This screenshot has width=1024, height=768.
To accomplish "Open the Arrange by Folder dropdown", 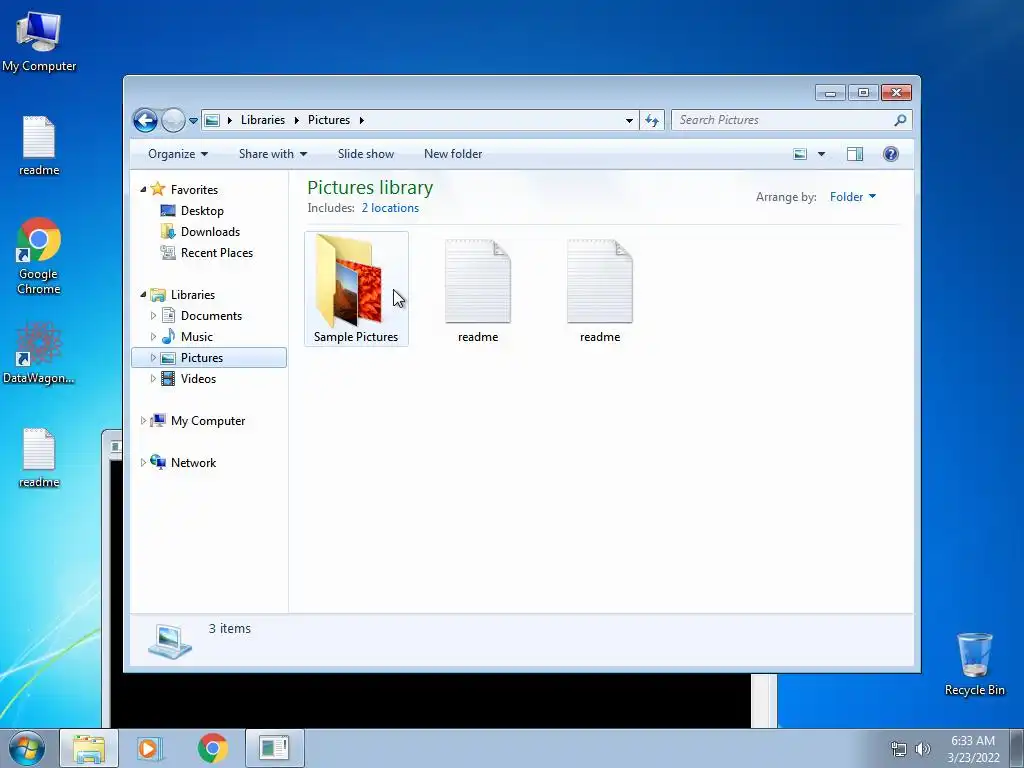I will pyautogui.click(x=852, y=197).
